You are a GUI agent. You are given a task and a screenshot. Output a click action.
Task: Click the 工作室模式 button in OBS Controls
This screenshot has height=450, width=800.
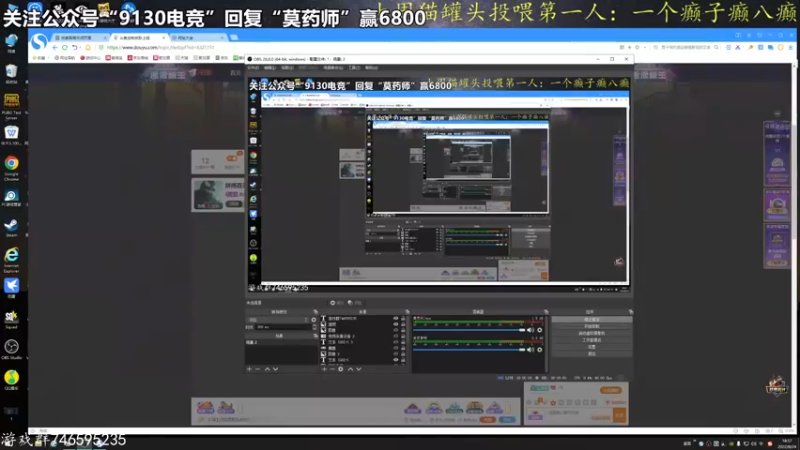pyautogui.click(x=592, y=340)
